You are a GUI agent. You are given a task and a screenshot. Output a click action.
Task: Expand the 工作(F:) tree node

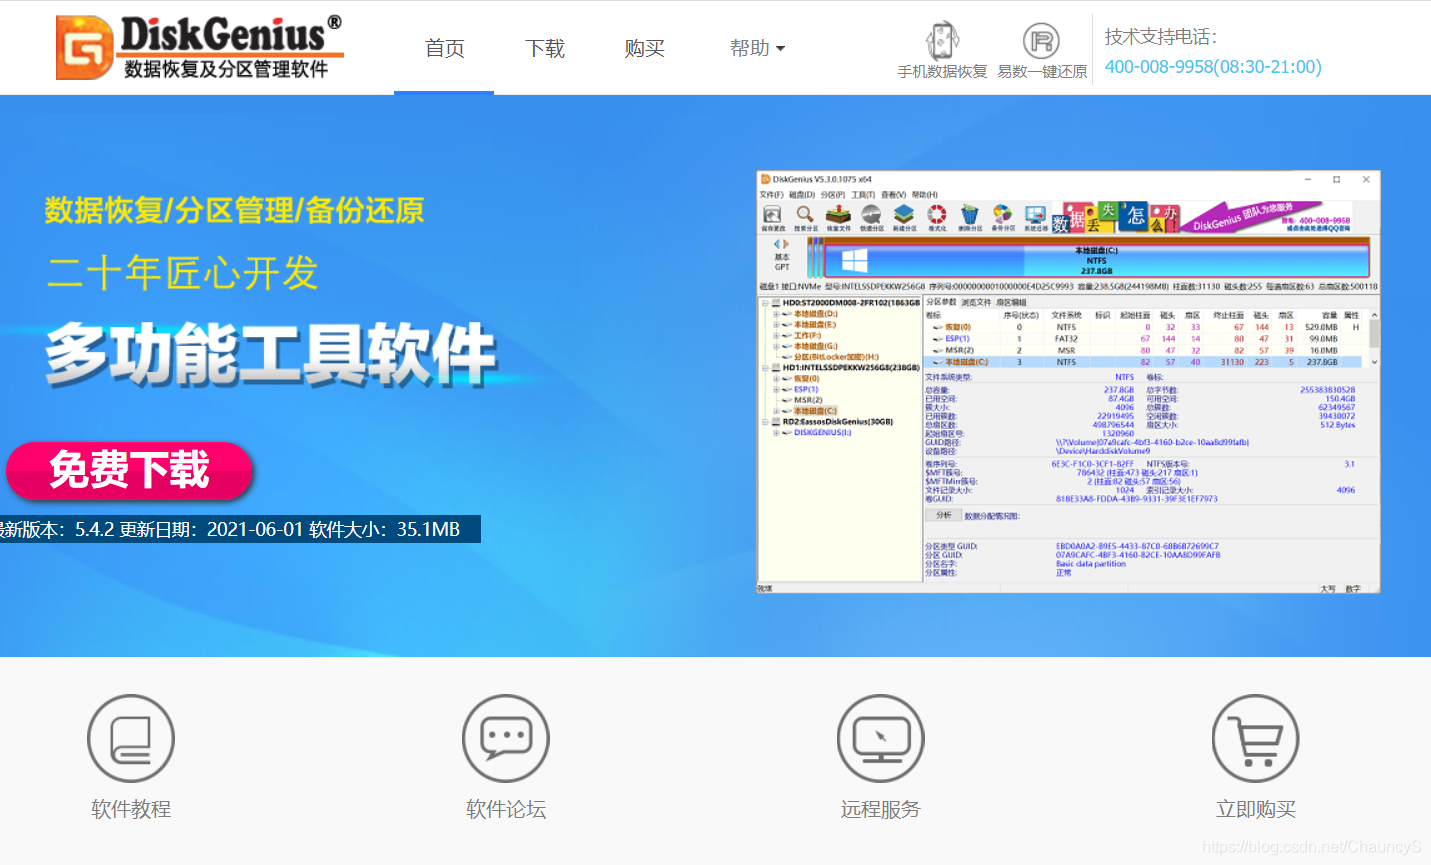tap(776, 336)
